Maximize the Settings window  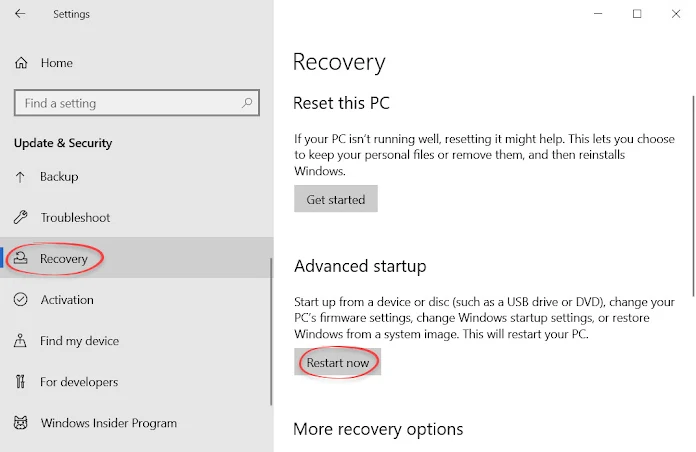(637, 14)
